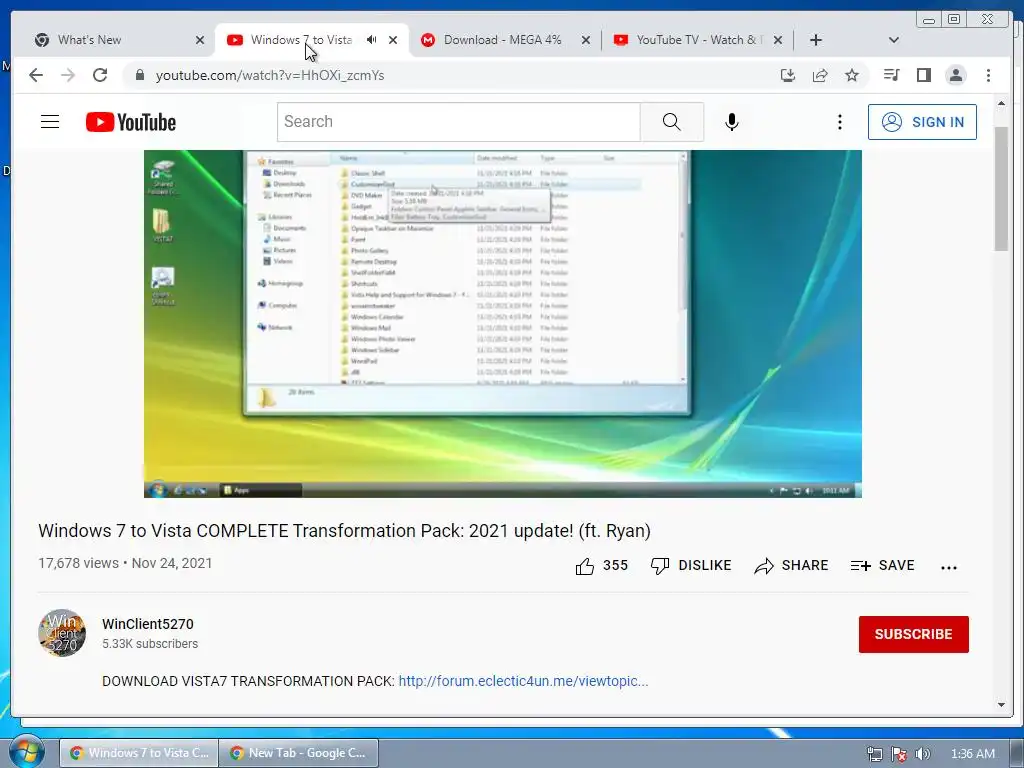The height and width of the screenshot is (768, 1024).
Task: Click the scrollbar down arrow
Action: (x=1001, y=704)
